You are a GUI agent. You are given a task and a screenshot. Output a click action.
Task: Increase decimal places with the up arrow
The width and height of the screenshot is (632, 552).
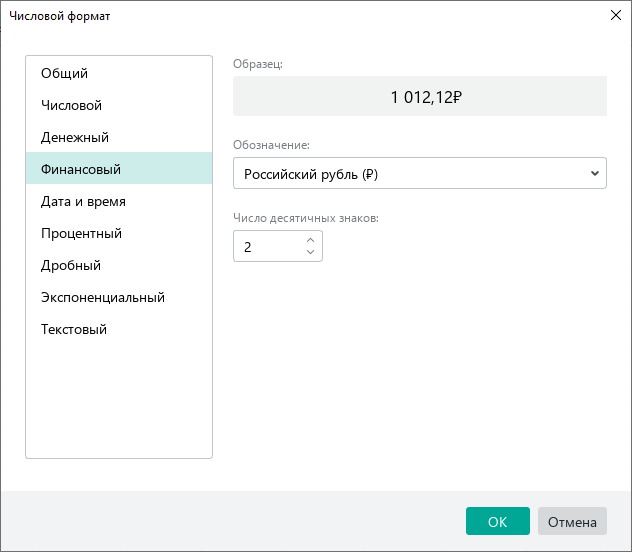310,240
